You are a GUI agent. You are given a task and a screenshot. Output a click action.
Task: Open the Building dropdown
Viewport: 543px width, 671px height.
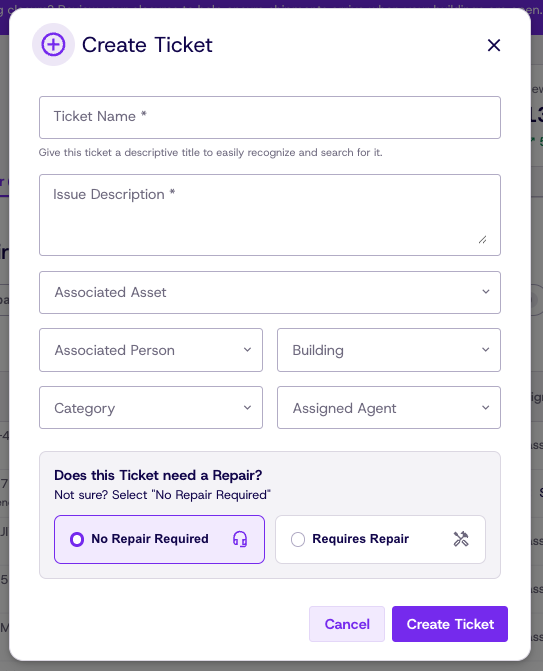[389, 350]
